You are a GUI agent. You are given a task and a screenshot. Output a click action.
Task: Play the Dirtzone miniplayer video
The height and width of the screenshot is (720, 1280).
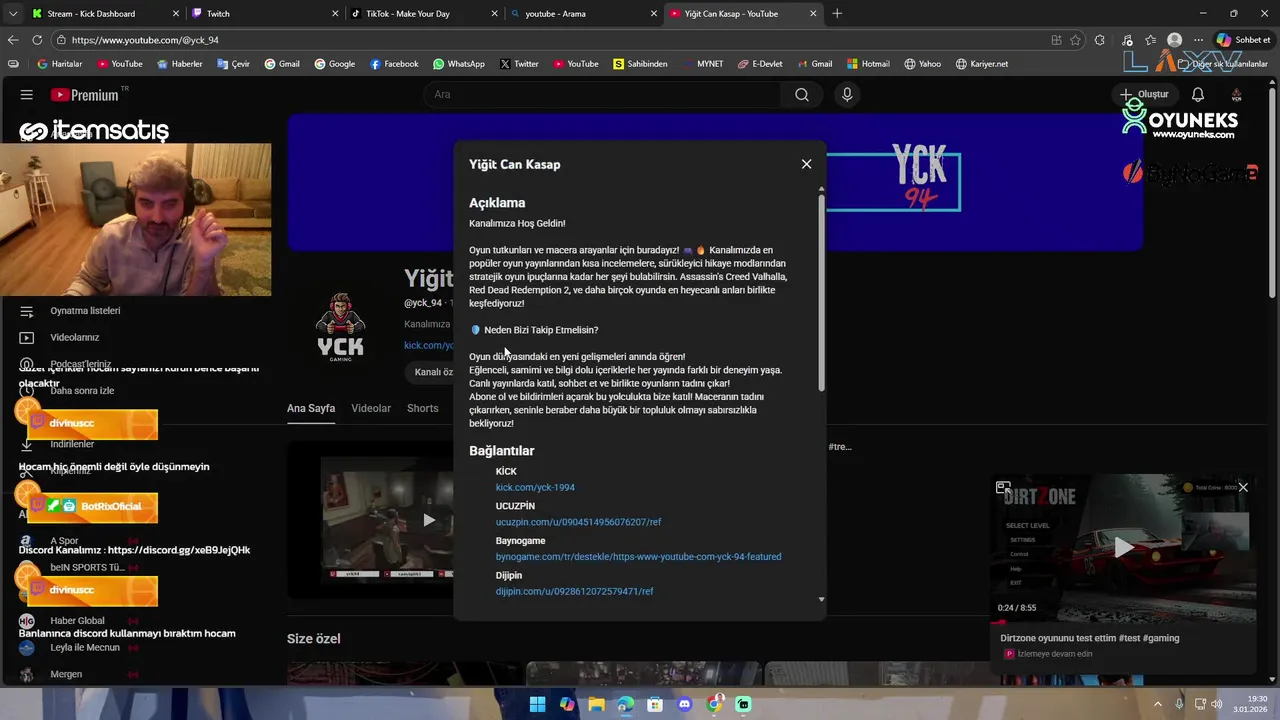pos(1124,547)
